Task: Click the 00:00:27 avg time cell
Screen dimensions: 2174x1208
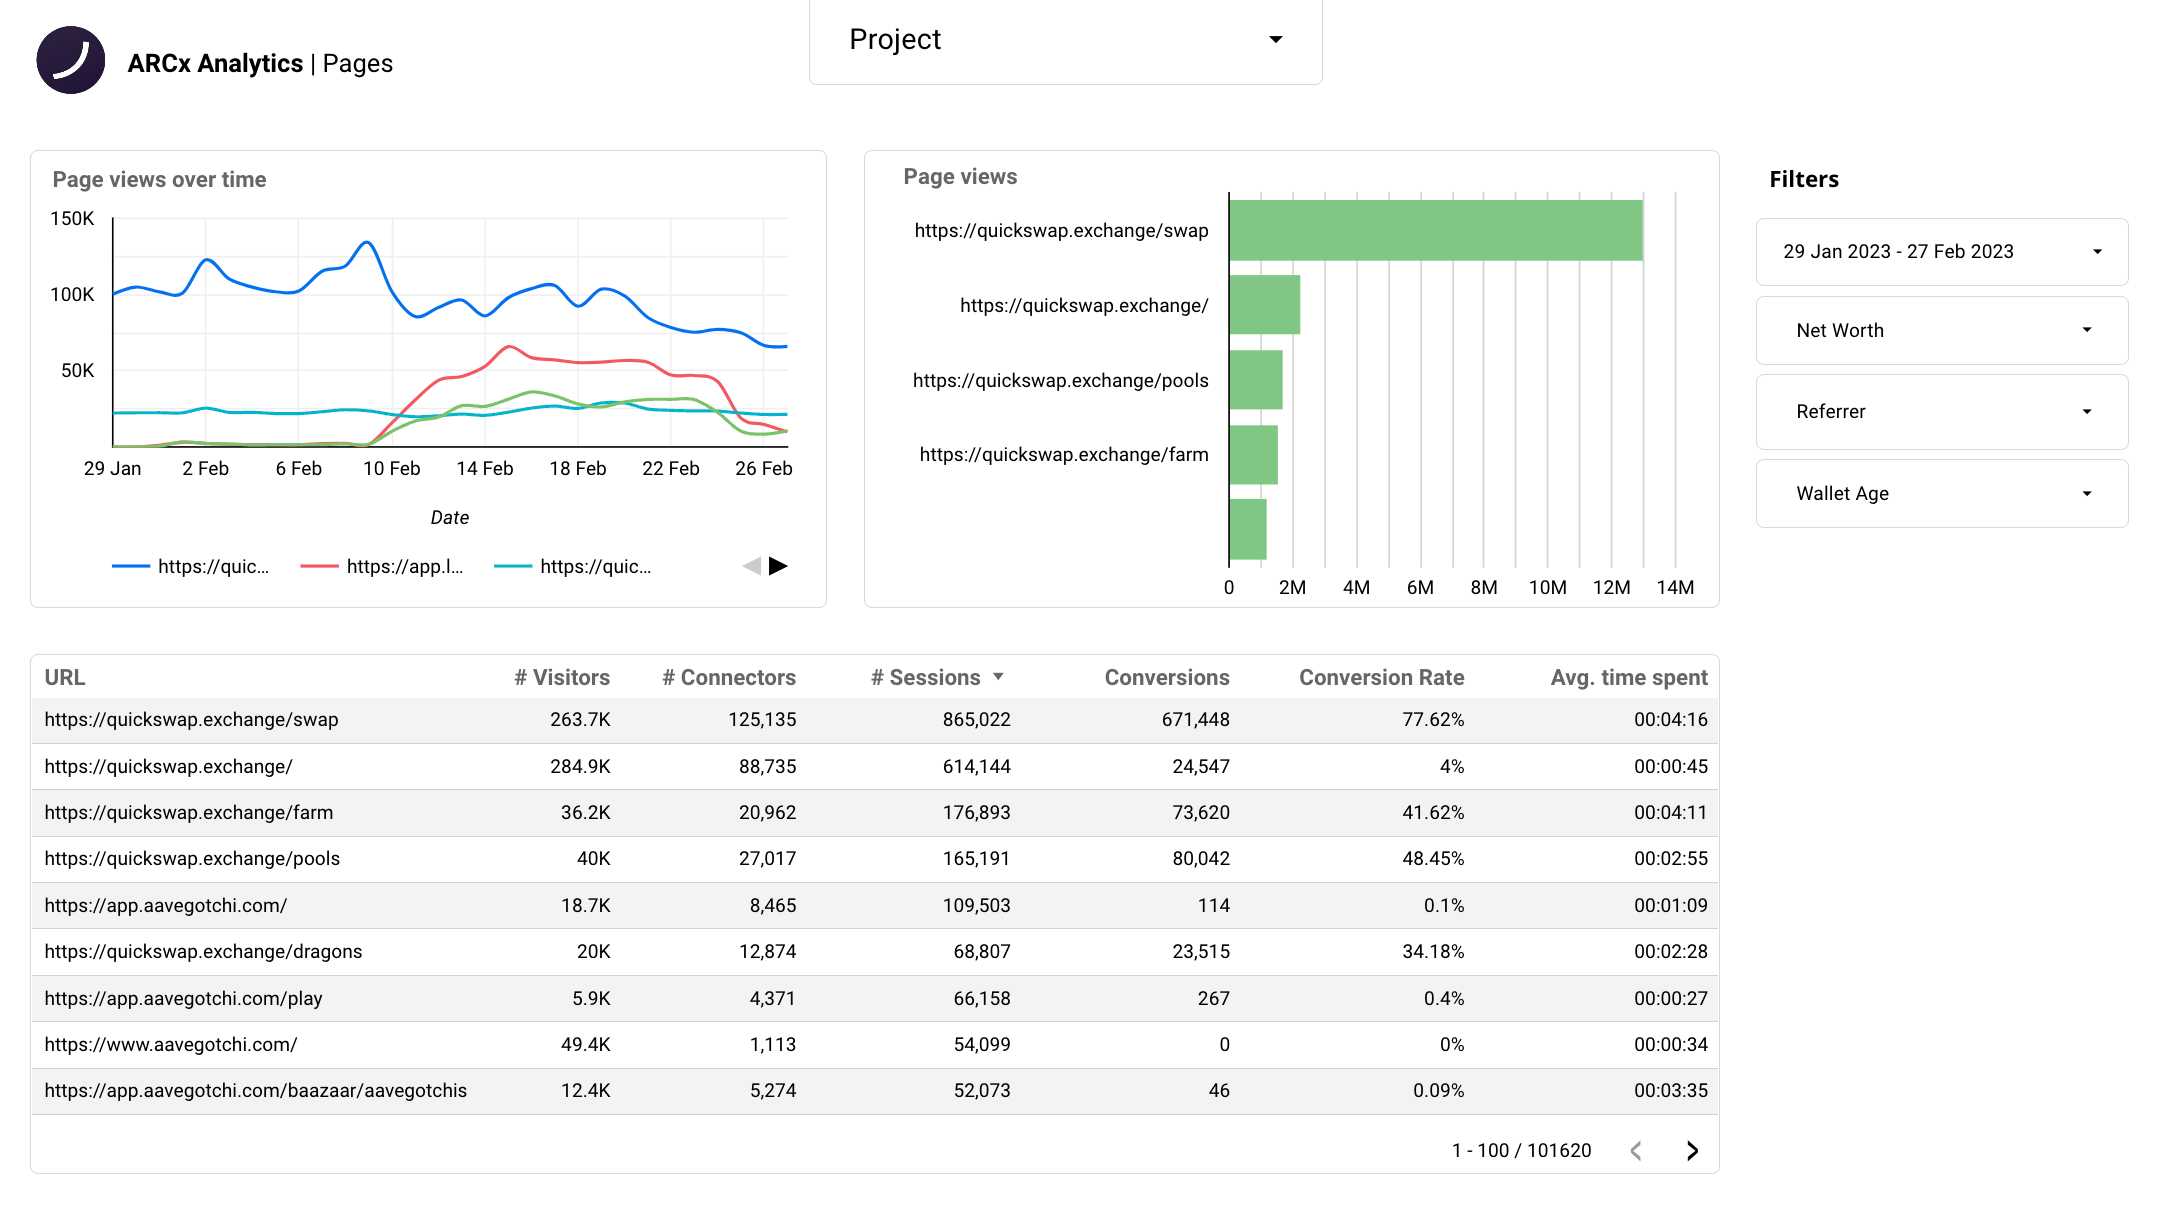Action: point(1671,999)
